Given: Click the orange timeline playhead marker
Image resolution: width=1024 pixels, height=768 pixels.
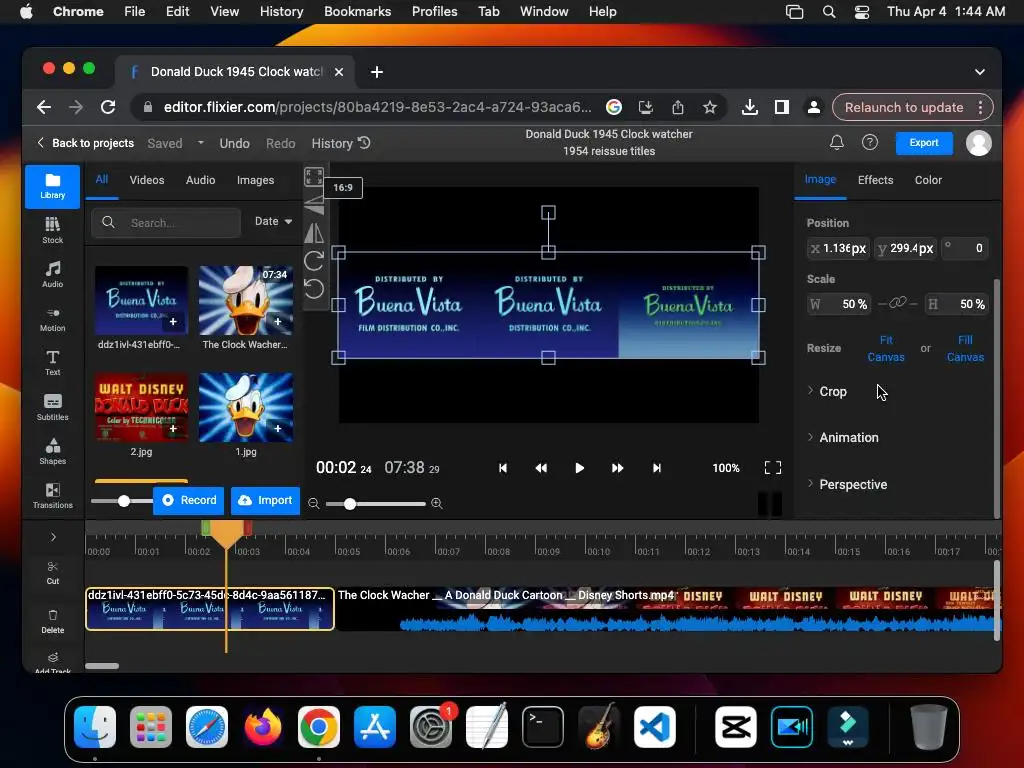Looking at the screenshot, I should [227, 534].
